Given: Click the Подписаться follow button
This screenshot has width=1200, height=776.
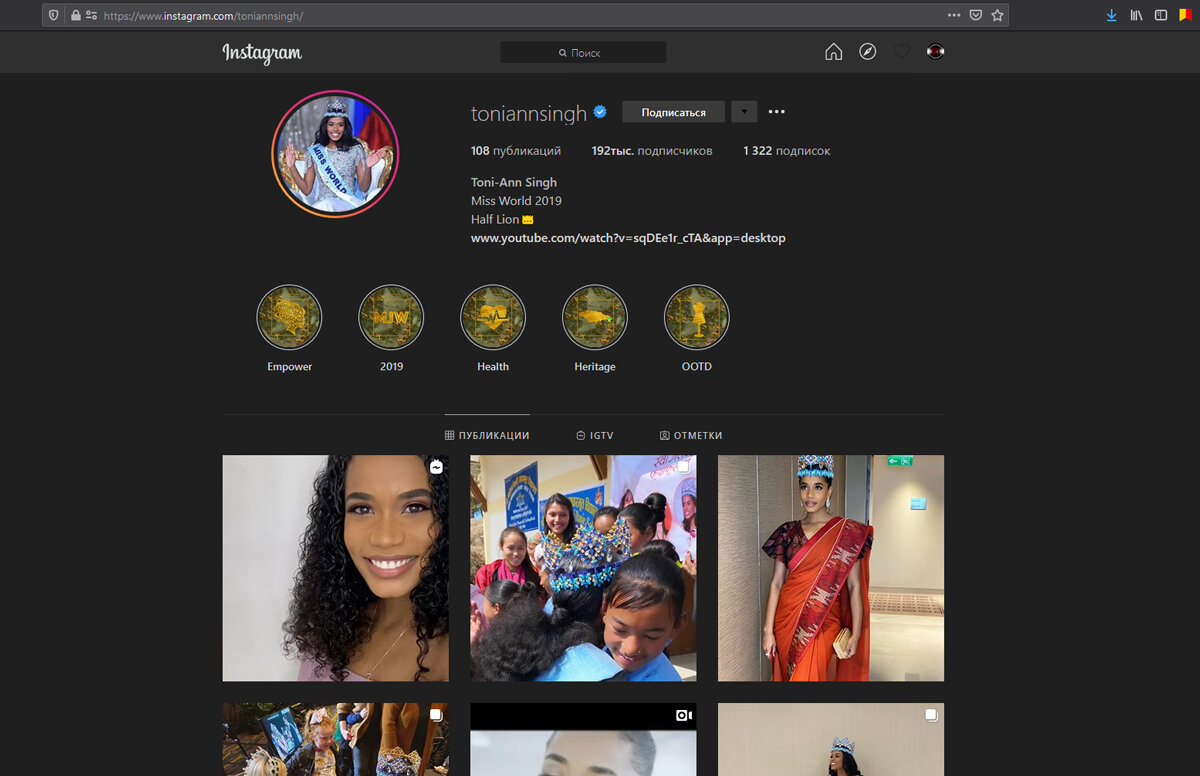Looking at the screenshot, I should click(x=673, y=112).
